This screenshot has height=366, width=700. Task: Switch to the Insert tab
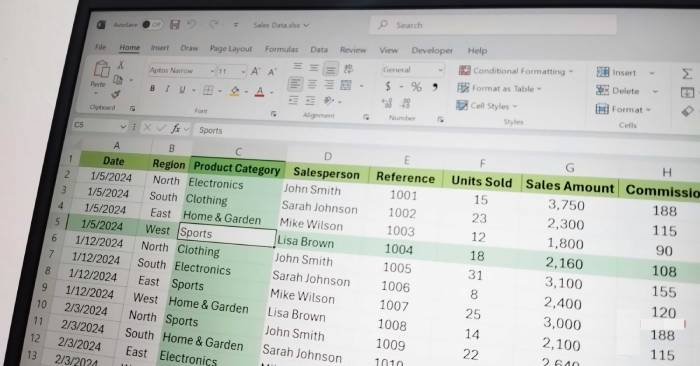pyautogui.click(x=160, y=48)
